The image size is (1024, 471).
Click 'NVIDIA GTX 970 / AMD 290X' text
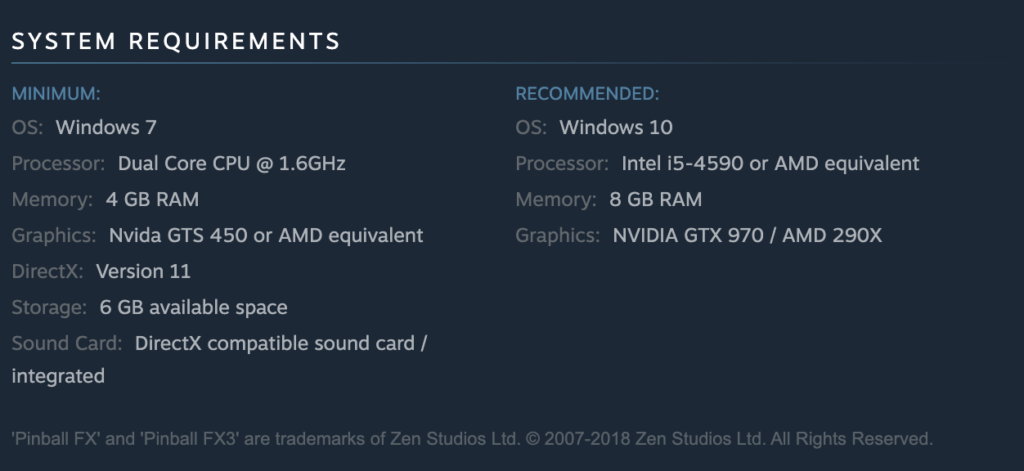(x=747, y=236)
